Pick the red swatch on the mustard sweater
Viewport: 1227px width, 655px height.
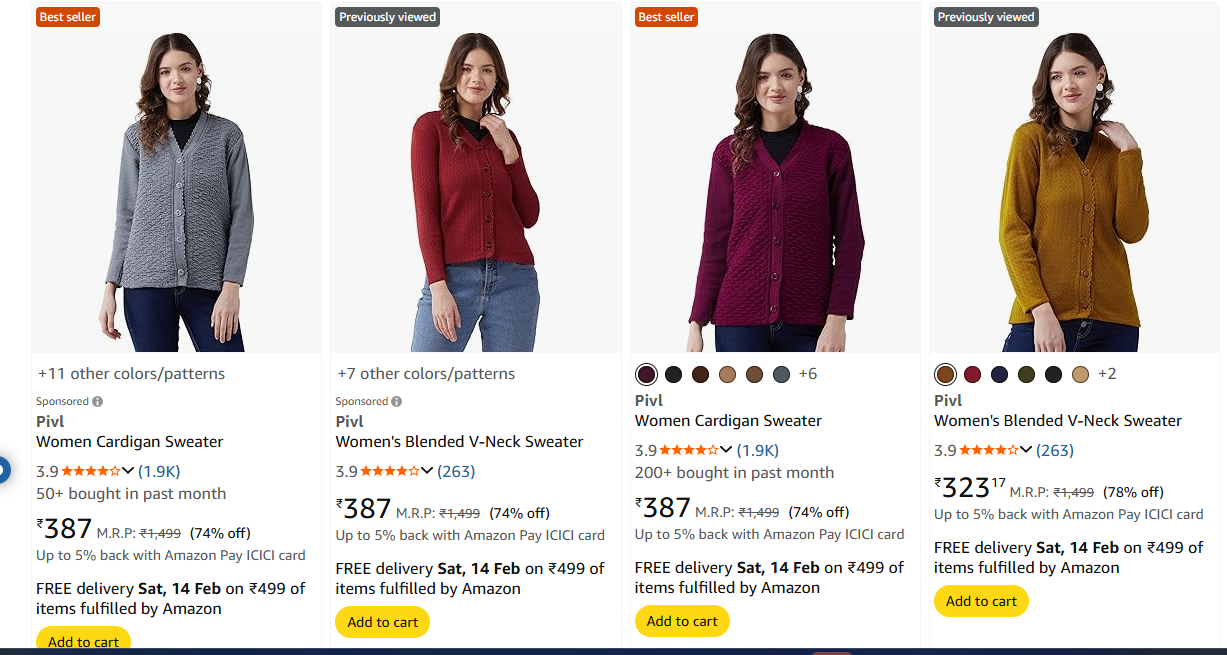[972, 374]
